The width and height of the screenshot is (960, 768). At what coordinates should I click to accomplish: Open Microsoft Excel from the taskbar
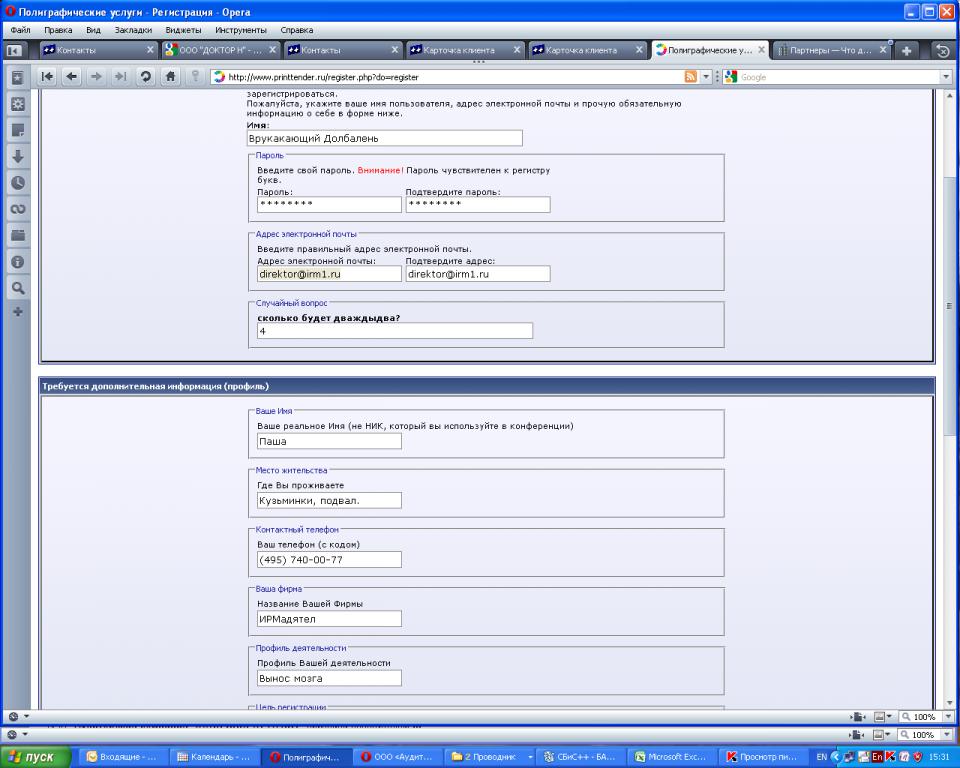[668, 757]
